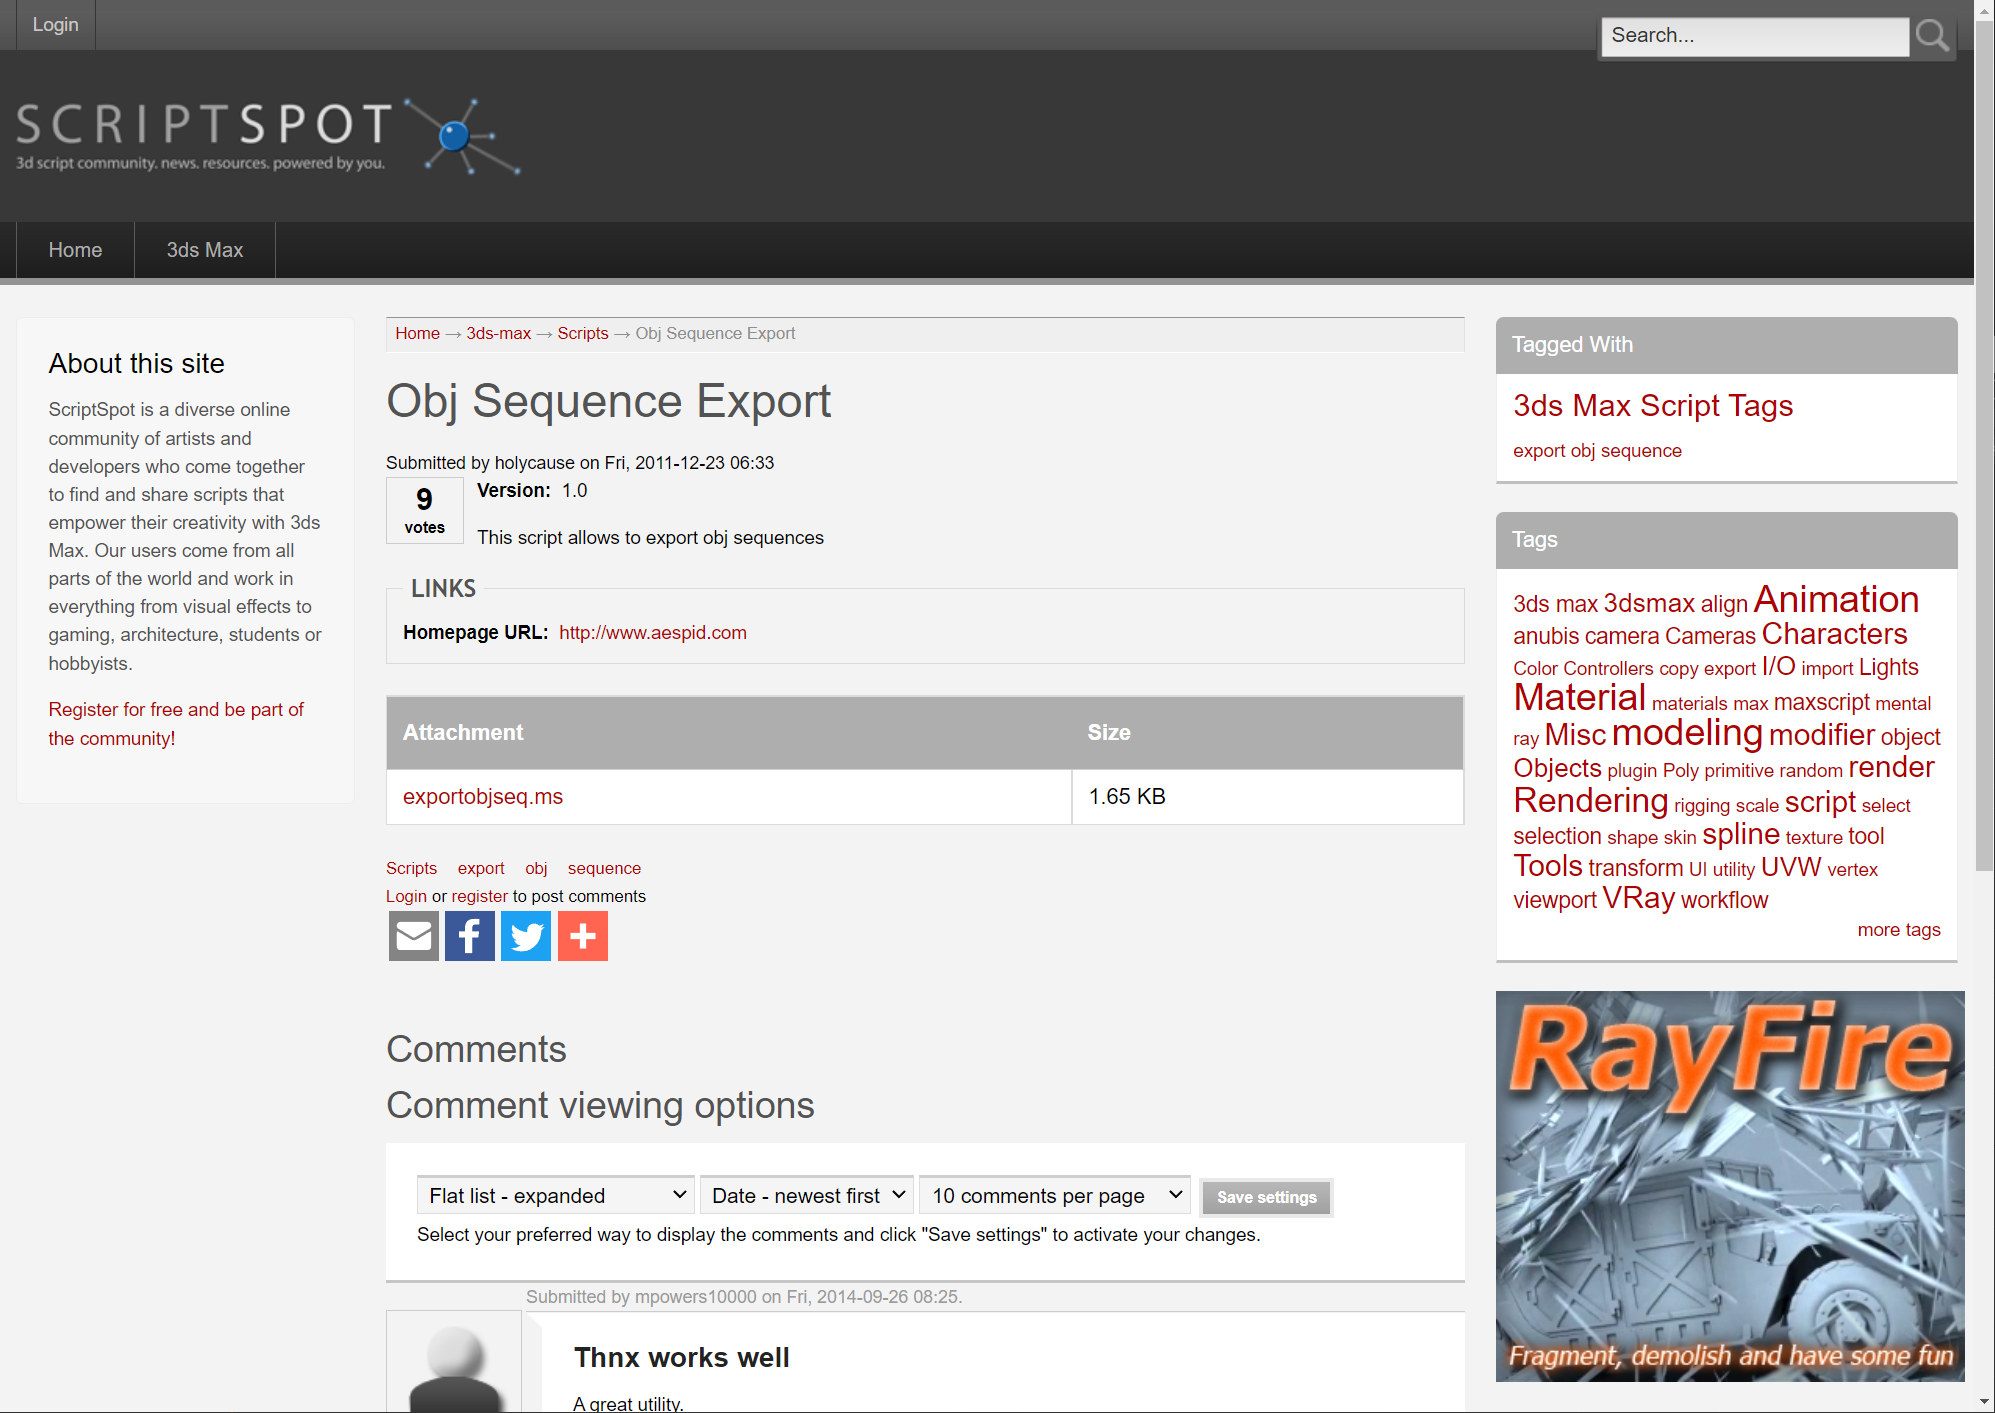Share on Twitter icon
The height and width of the screenshot is (1413, 1995).
pos(525,936)
